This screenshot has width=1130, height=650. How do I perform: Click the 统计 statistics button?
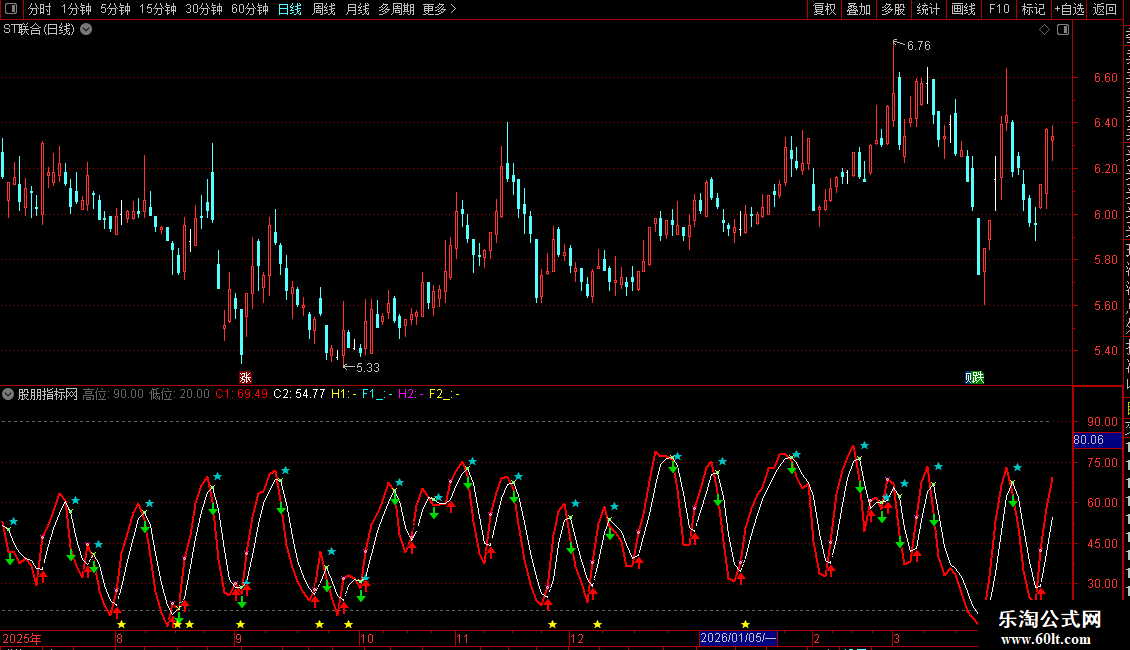click(927, 9)
